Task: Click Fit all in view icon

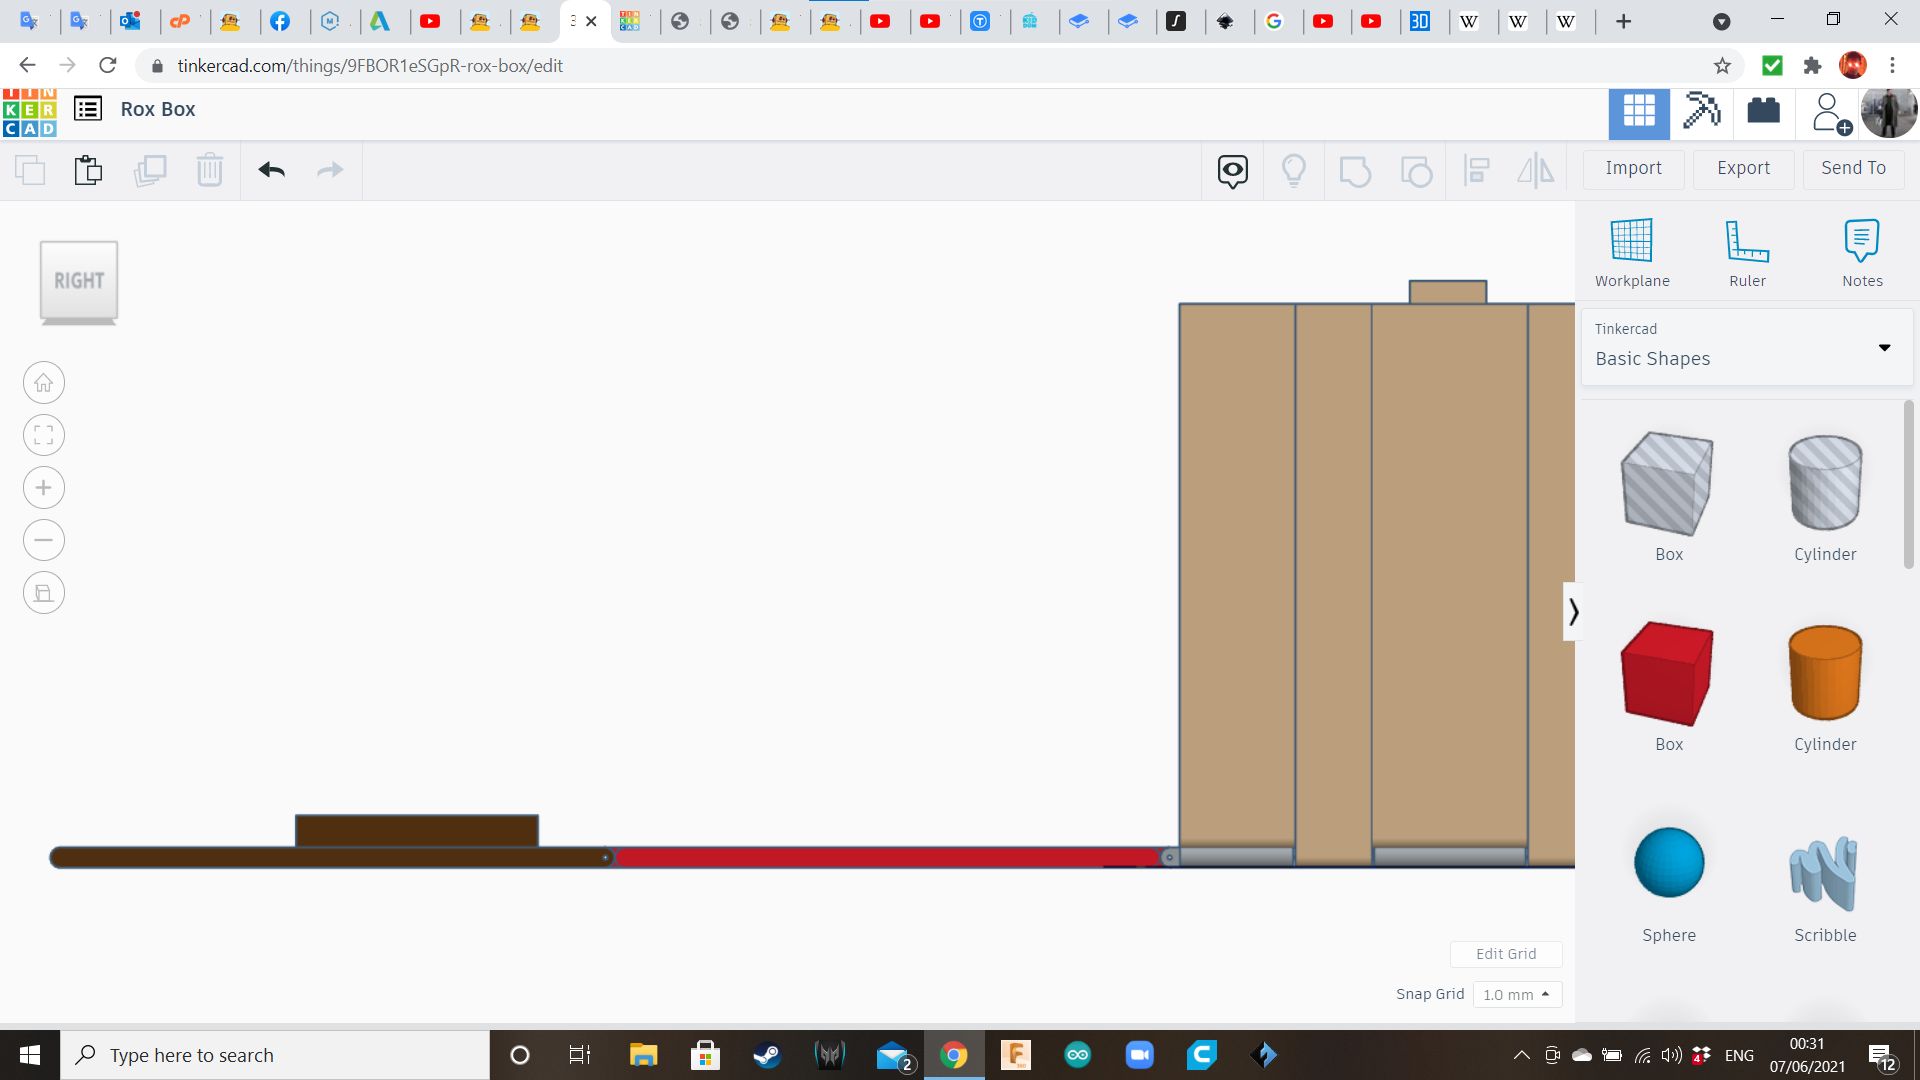Action: 44,435
